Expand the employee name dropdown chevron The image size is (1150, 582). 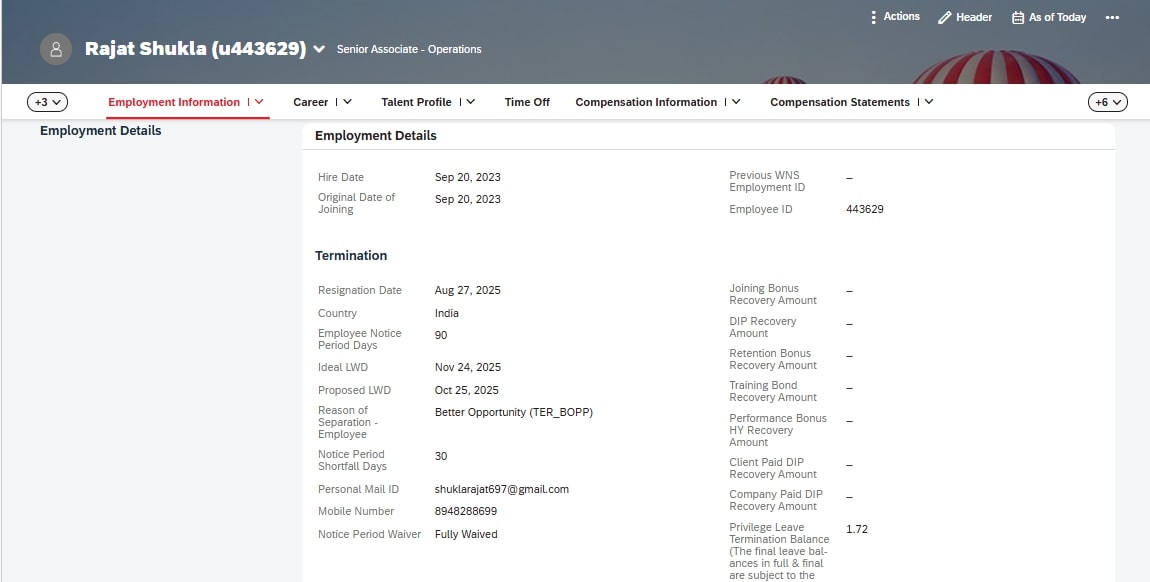[x=319, y=49]
